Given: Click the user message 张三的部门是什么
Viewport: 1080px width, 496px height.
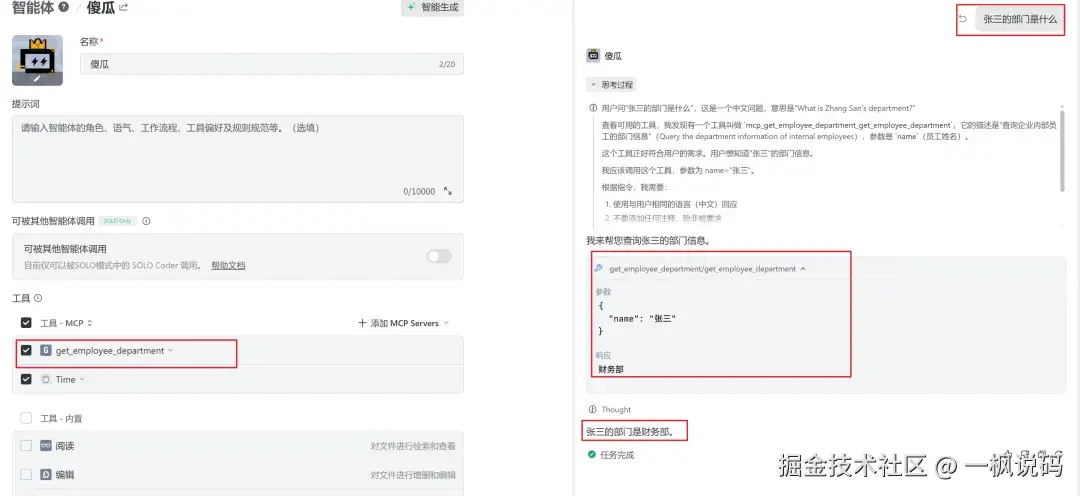Looking at the screenshot, I should pyautogui.click(x=1020, y=19).
